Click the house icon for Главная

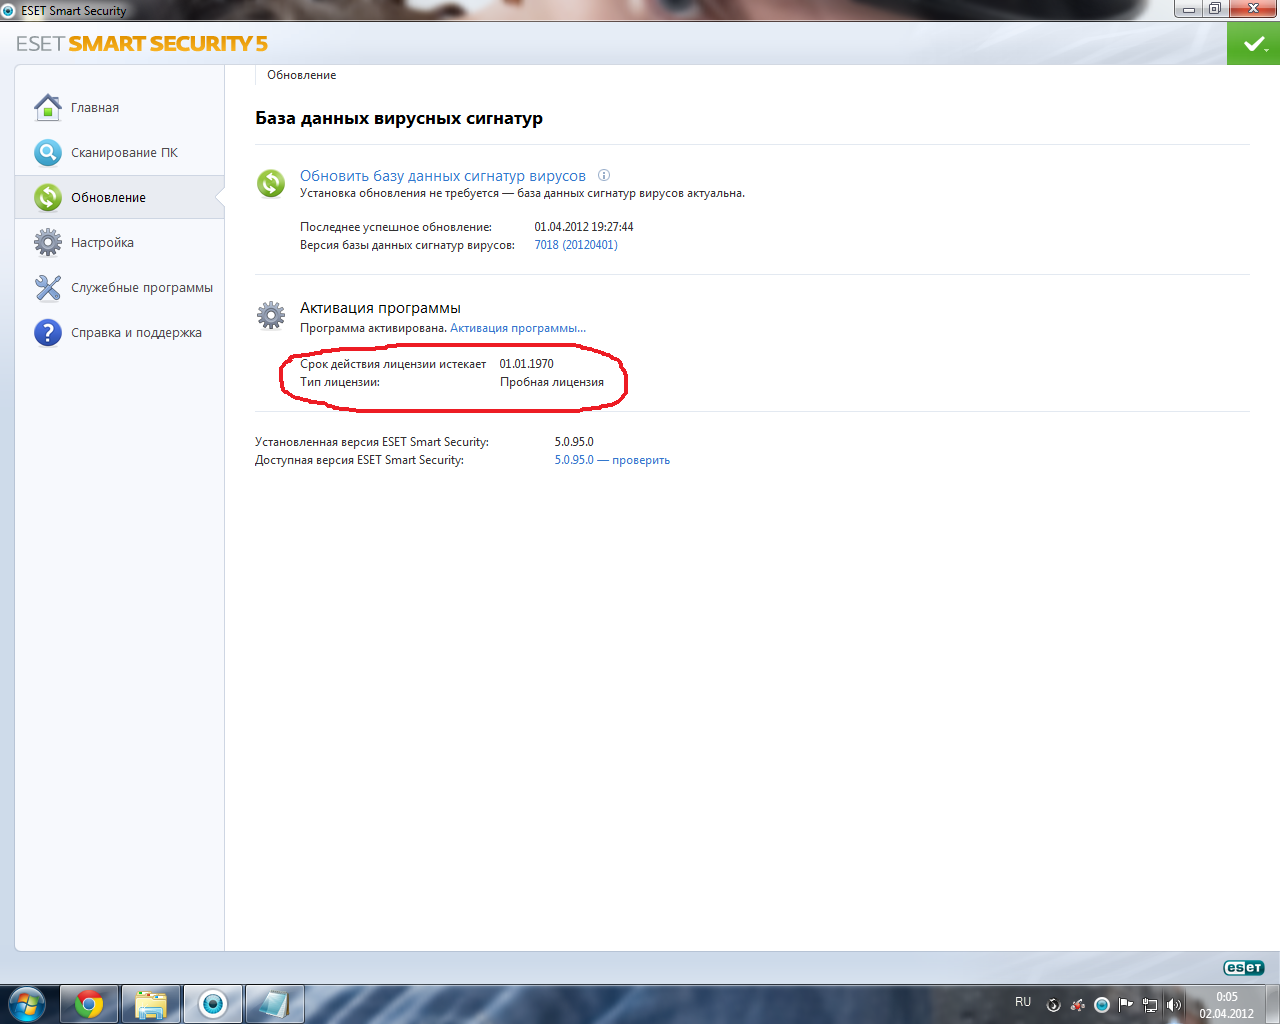click(47, 107)
